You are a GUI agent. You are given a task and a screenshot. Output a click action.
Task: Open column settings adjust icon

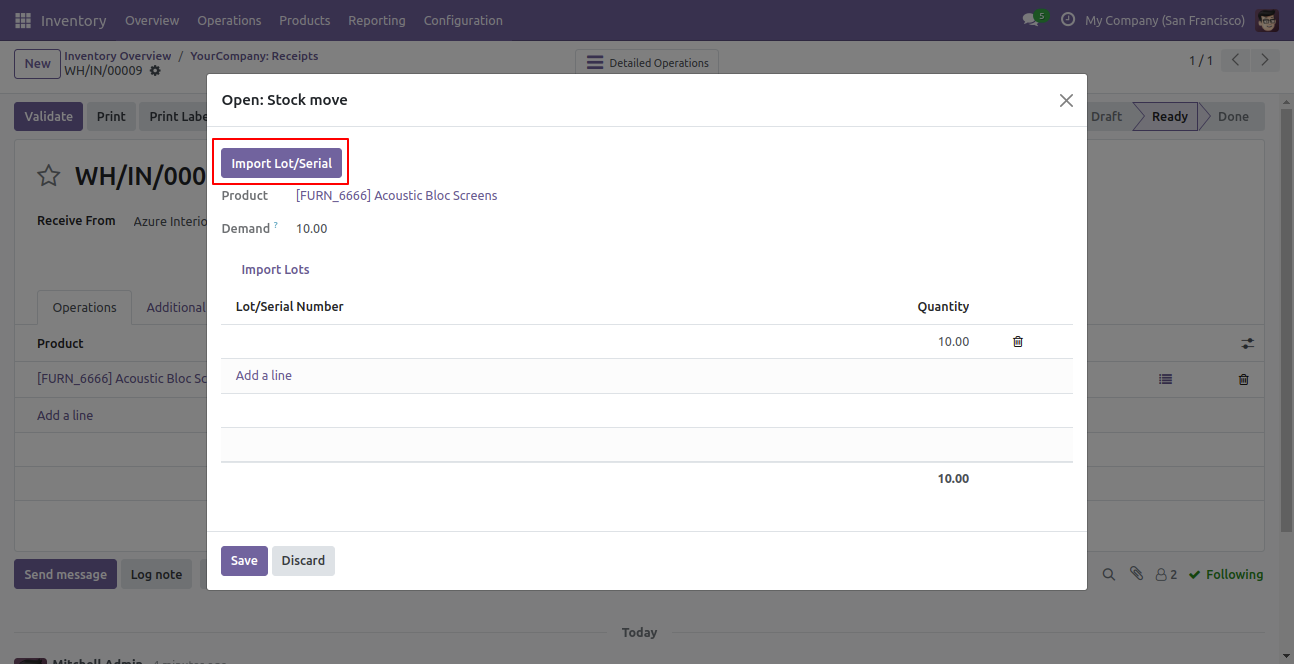coord(1248,343)
